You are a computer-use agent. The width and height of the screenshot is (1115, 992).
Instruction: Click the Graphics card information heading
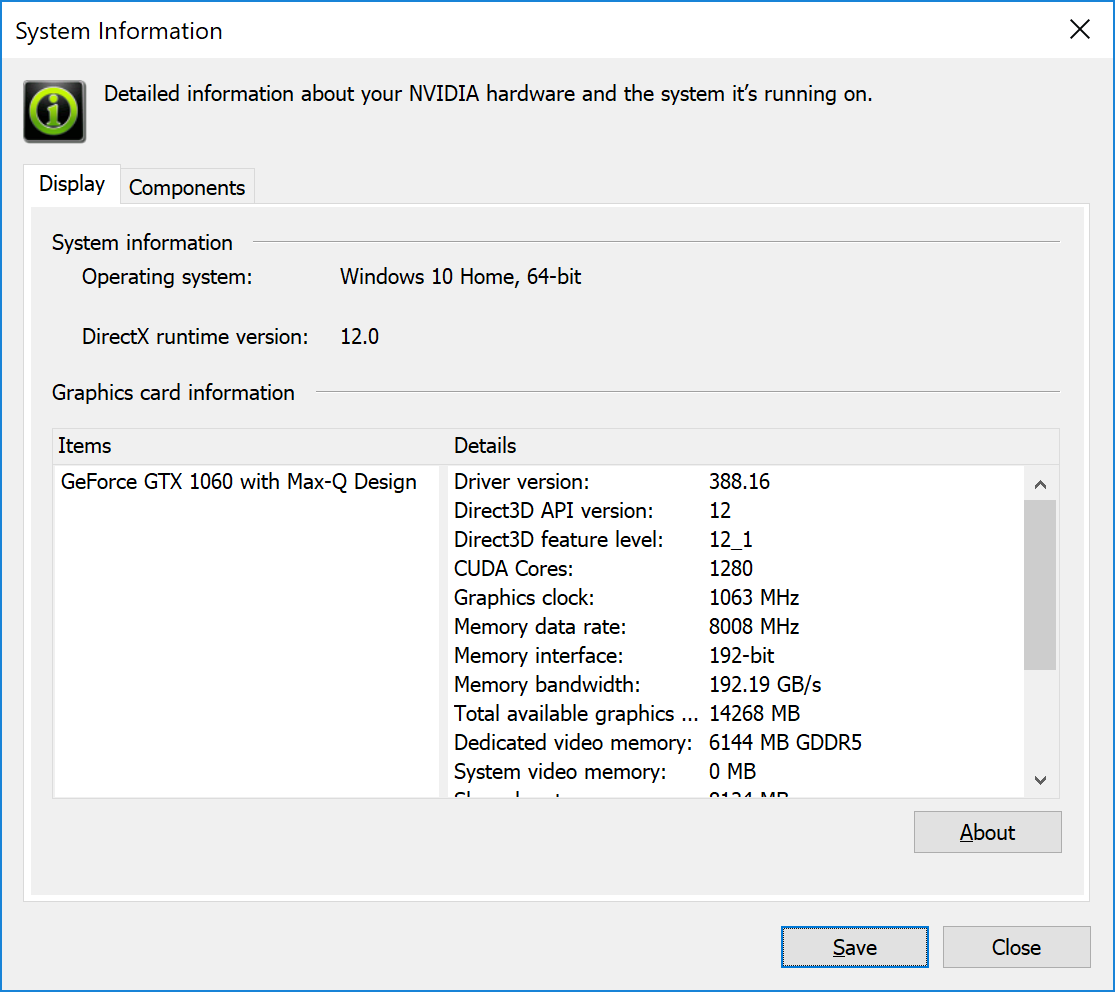(174, 393)
